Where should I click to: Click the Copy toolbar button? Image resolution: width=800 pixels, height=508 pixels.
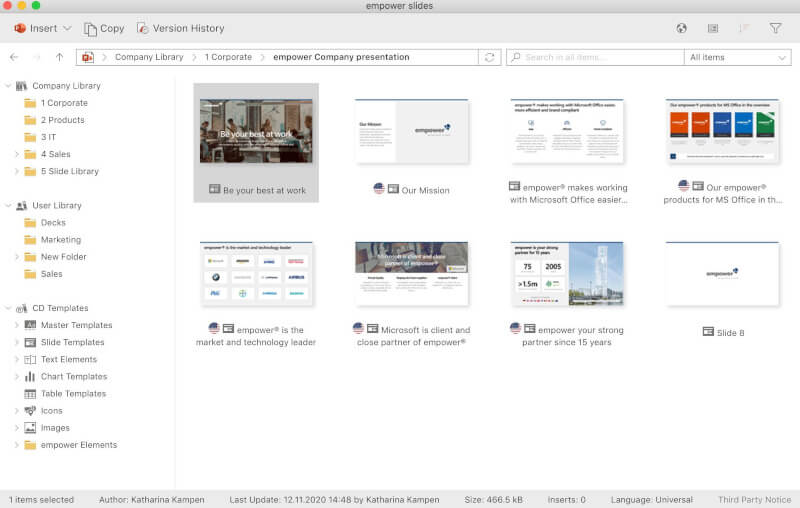pyautogui.click(x=104, y=28)
